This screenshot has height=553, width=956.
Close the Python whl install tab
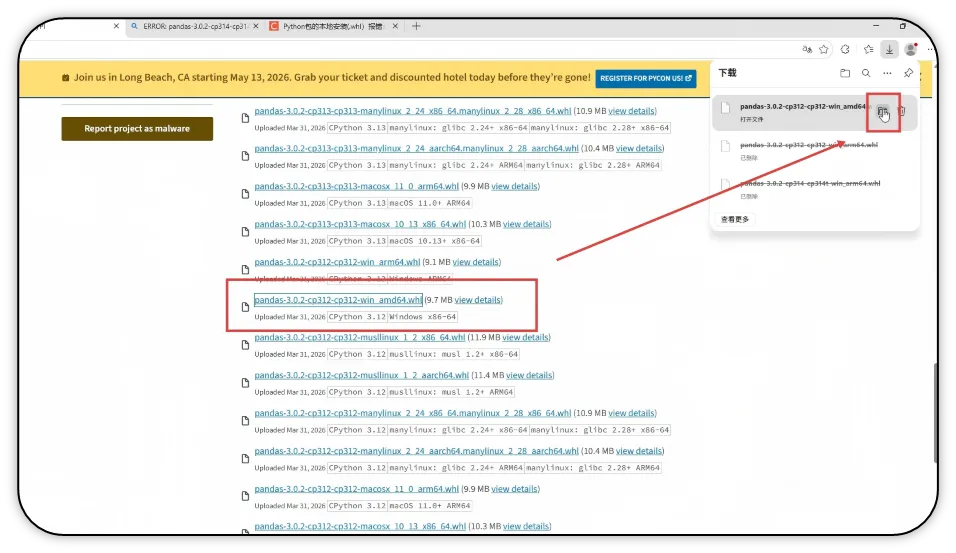[x=395, y=26]
